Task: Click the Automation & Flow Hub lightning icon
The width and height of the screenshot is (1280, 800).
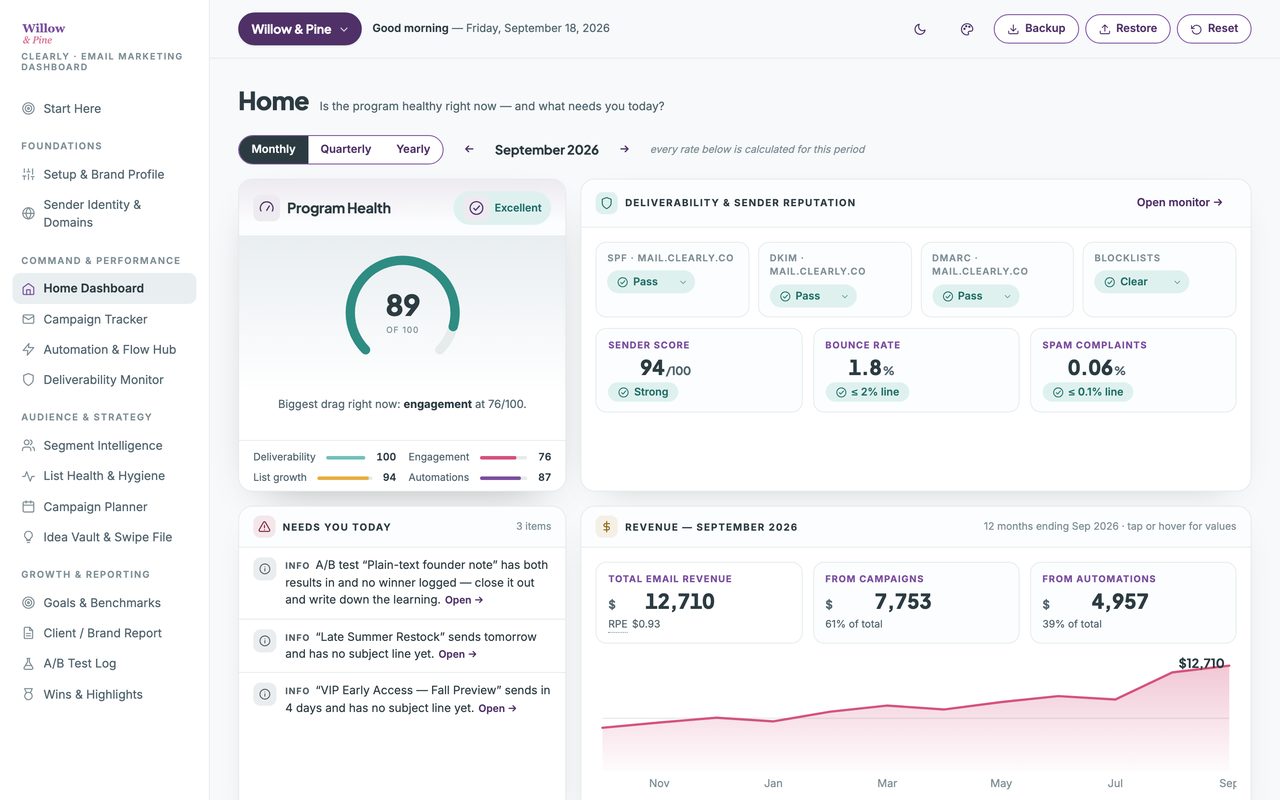Action: pyautogui.click(x=28, y=349)
